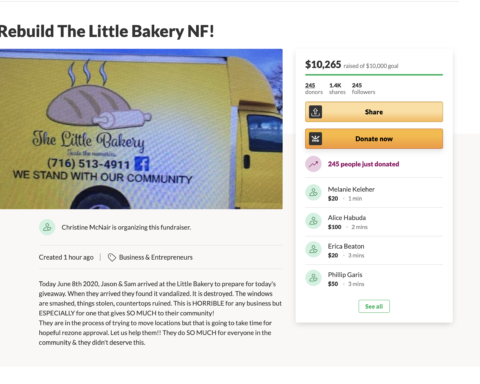Viewport: 480px width, 384px height.
Task: Click the Share button
Action: 374,112
